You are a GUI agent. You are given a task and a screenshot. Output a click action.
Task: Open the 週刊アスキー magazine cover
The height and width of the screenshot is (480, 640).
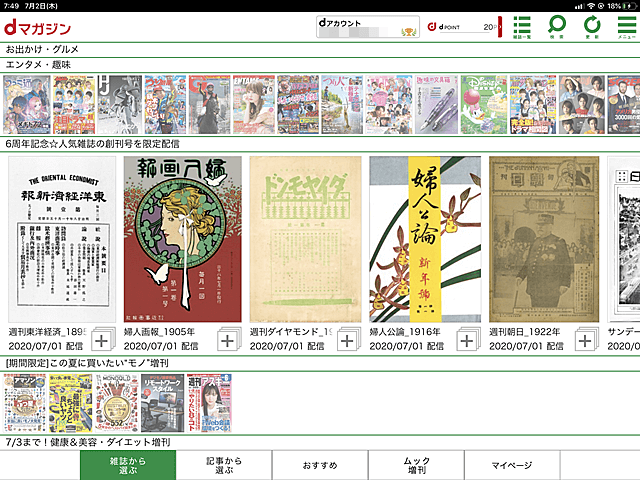(209, 403)
